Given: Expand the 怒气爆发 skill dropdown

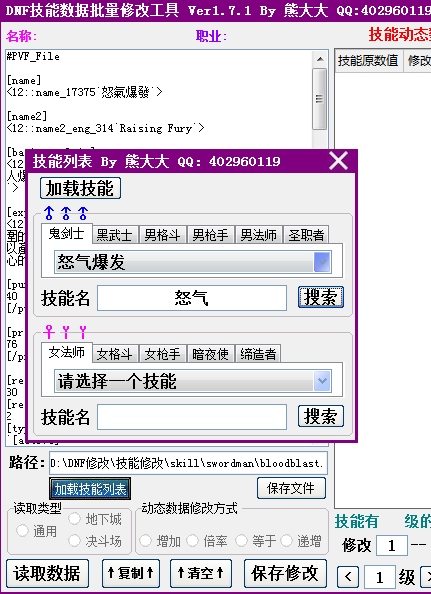Looking at the screenshot, I should click(x=322, y=262).
